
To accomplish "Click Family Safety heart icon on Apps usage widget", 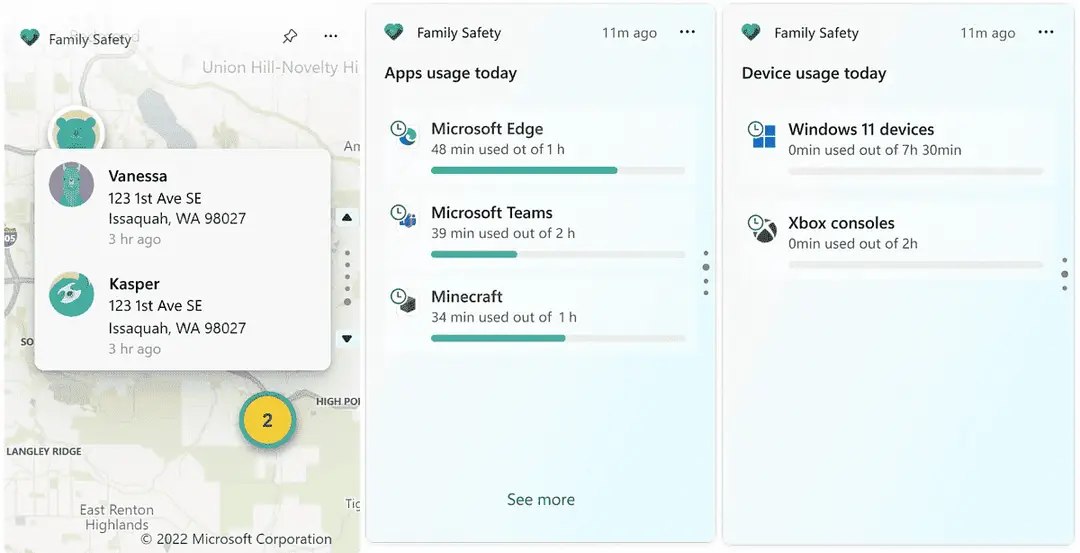I will [393, 32].
